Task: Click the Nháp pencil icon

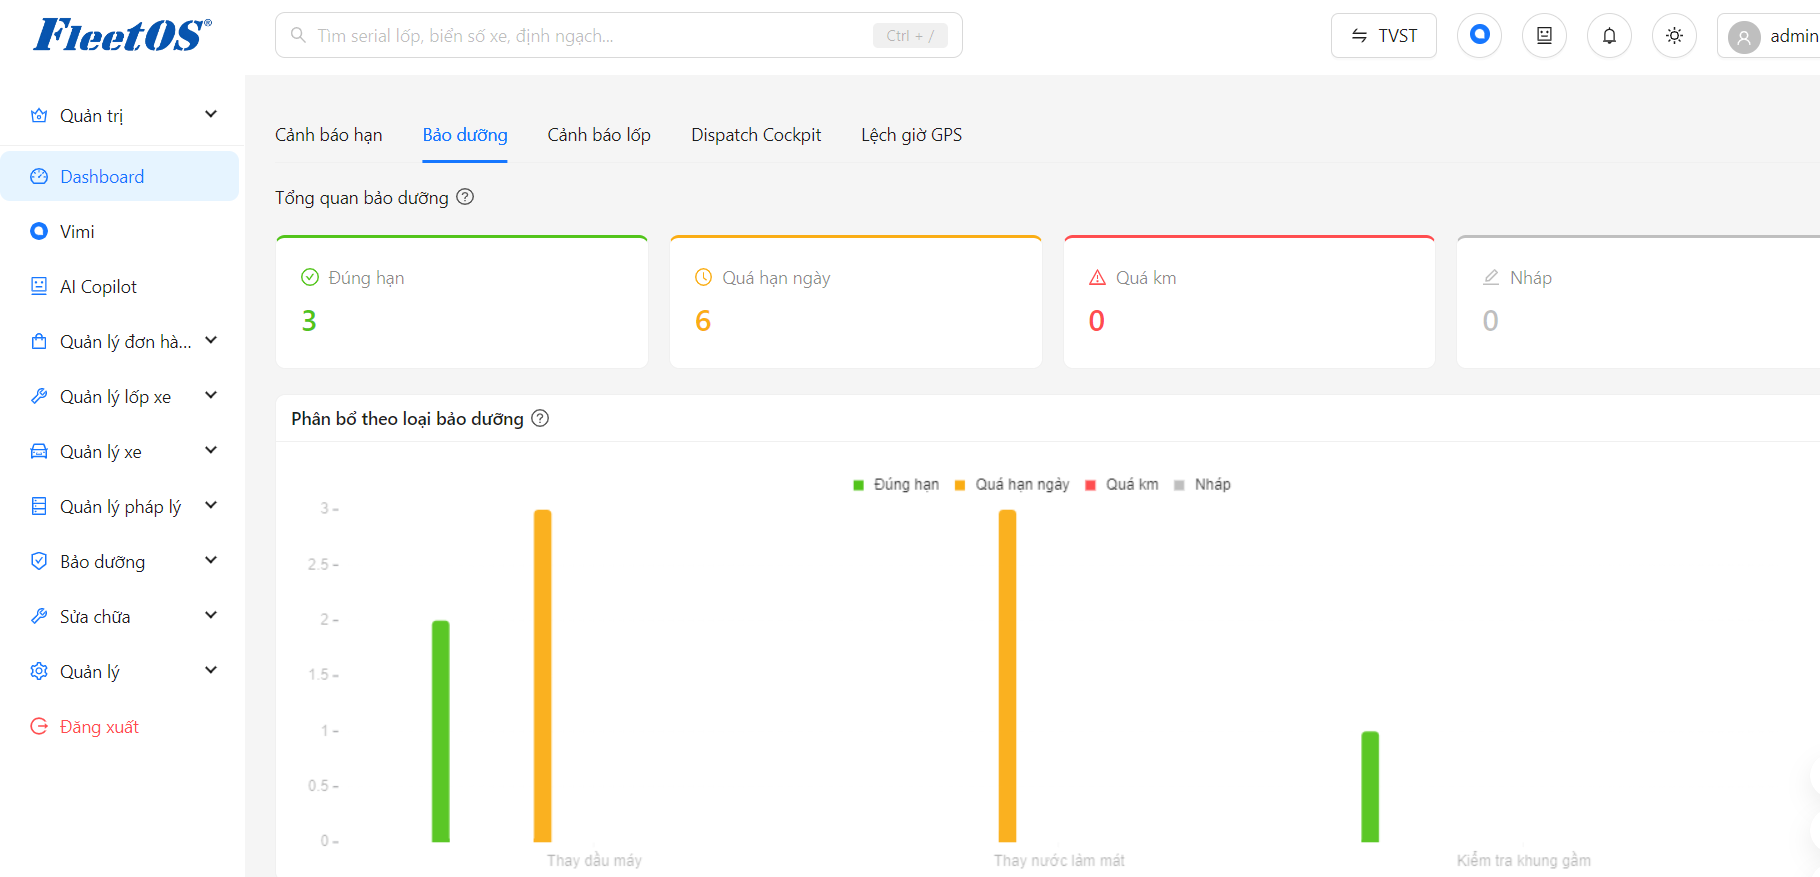Action: click(x=1491, y=277)
